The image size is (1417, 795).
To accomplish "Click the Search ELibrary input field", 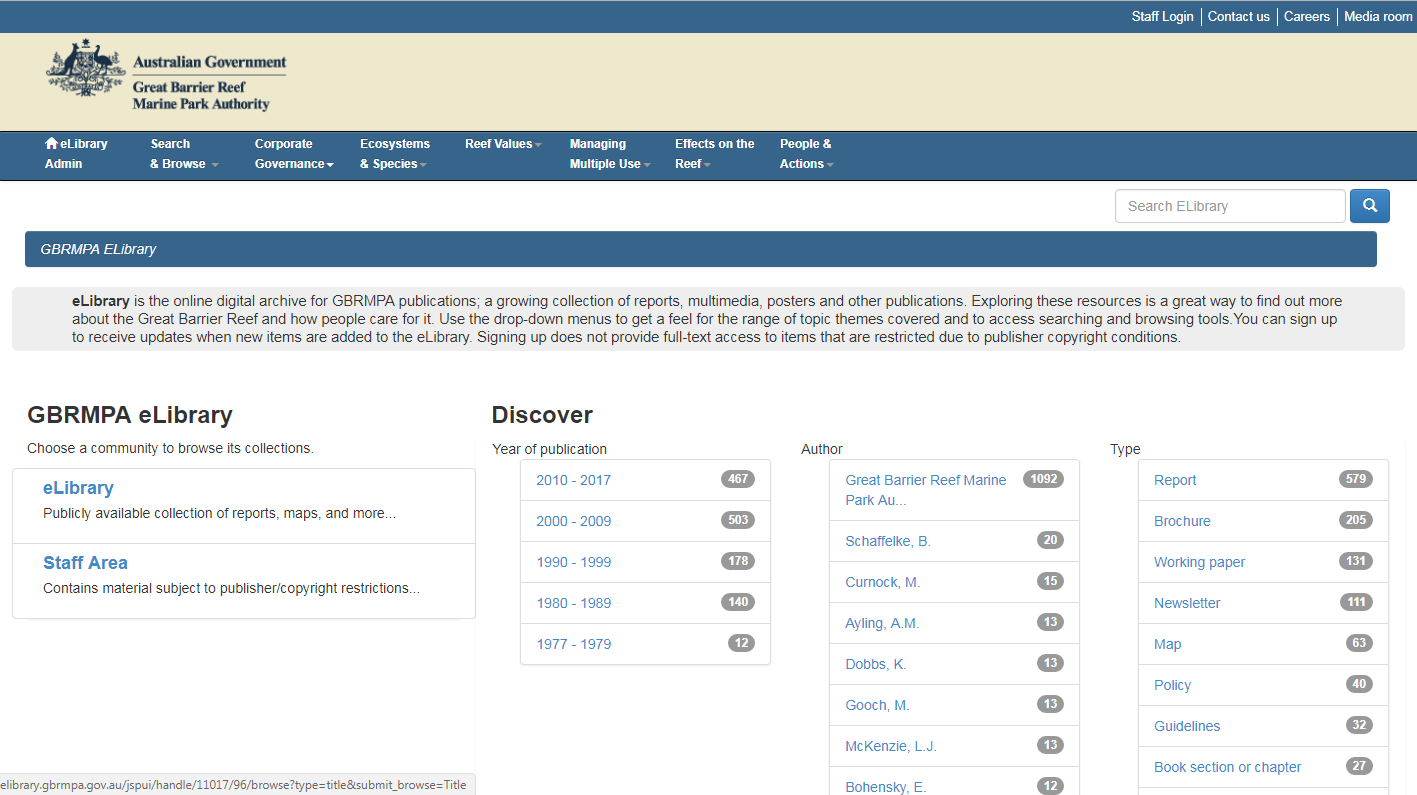I will point(1230,206).
